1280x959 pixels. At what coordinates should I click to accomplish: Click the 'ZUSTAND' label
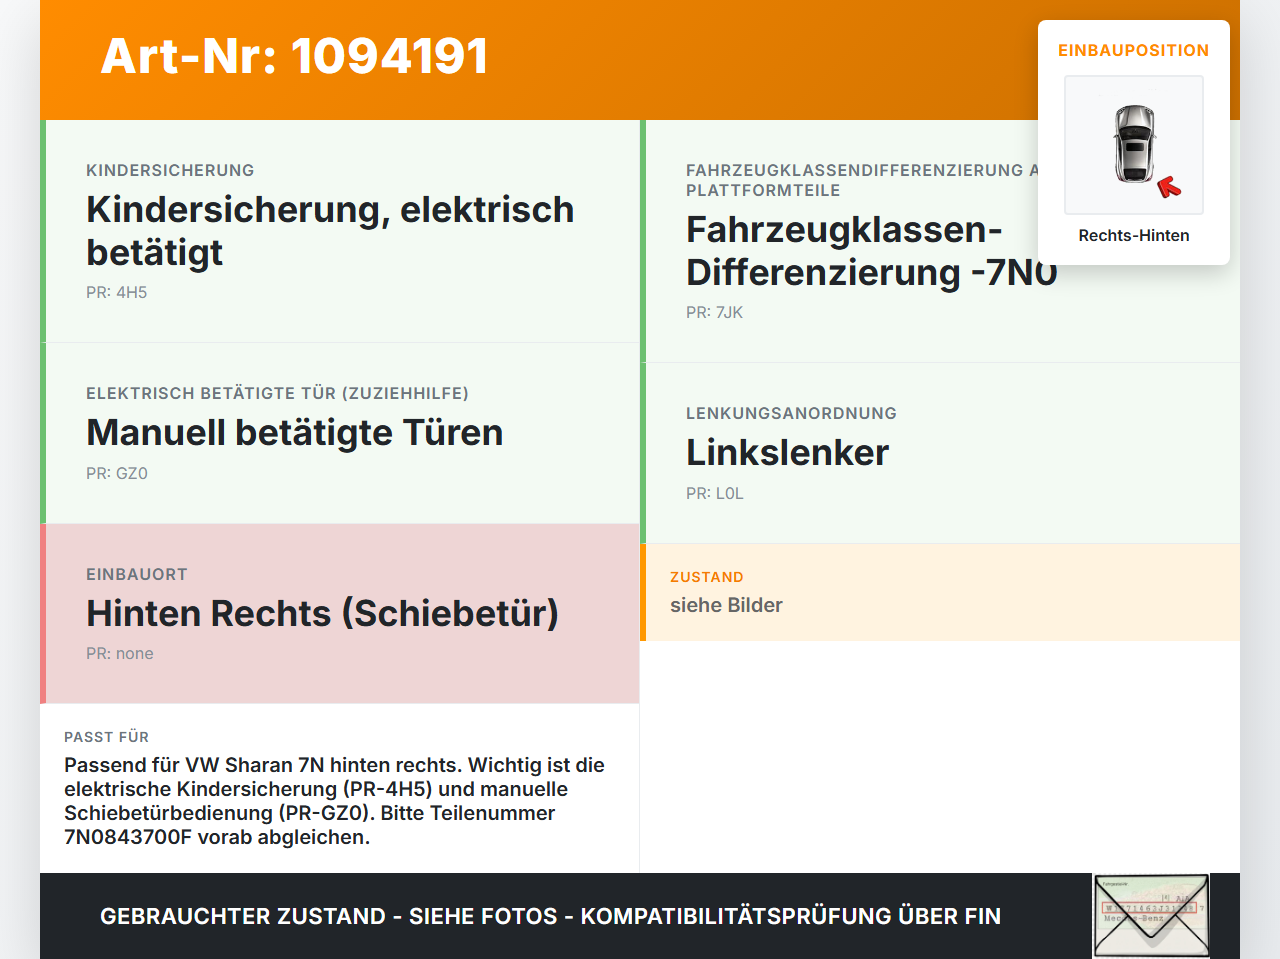tap(707, 577)
